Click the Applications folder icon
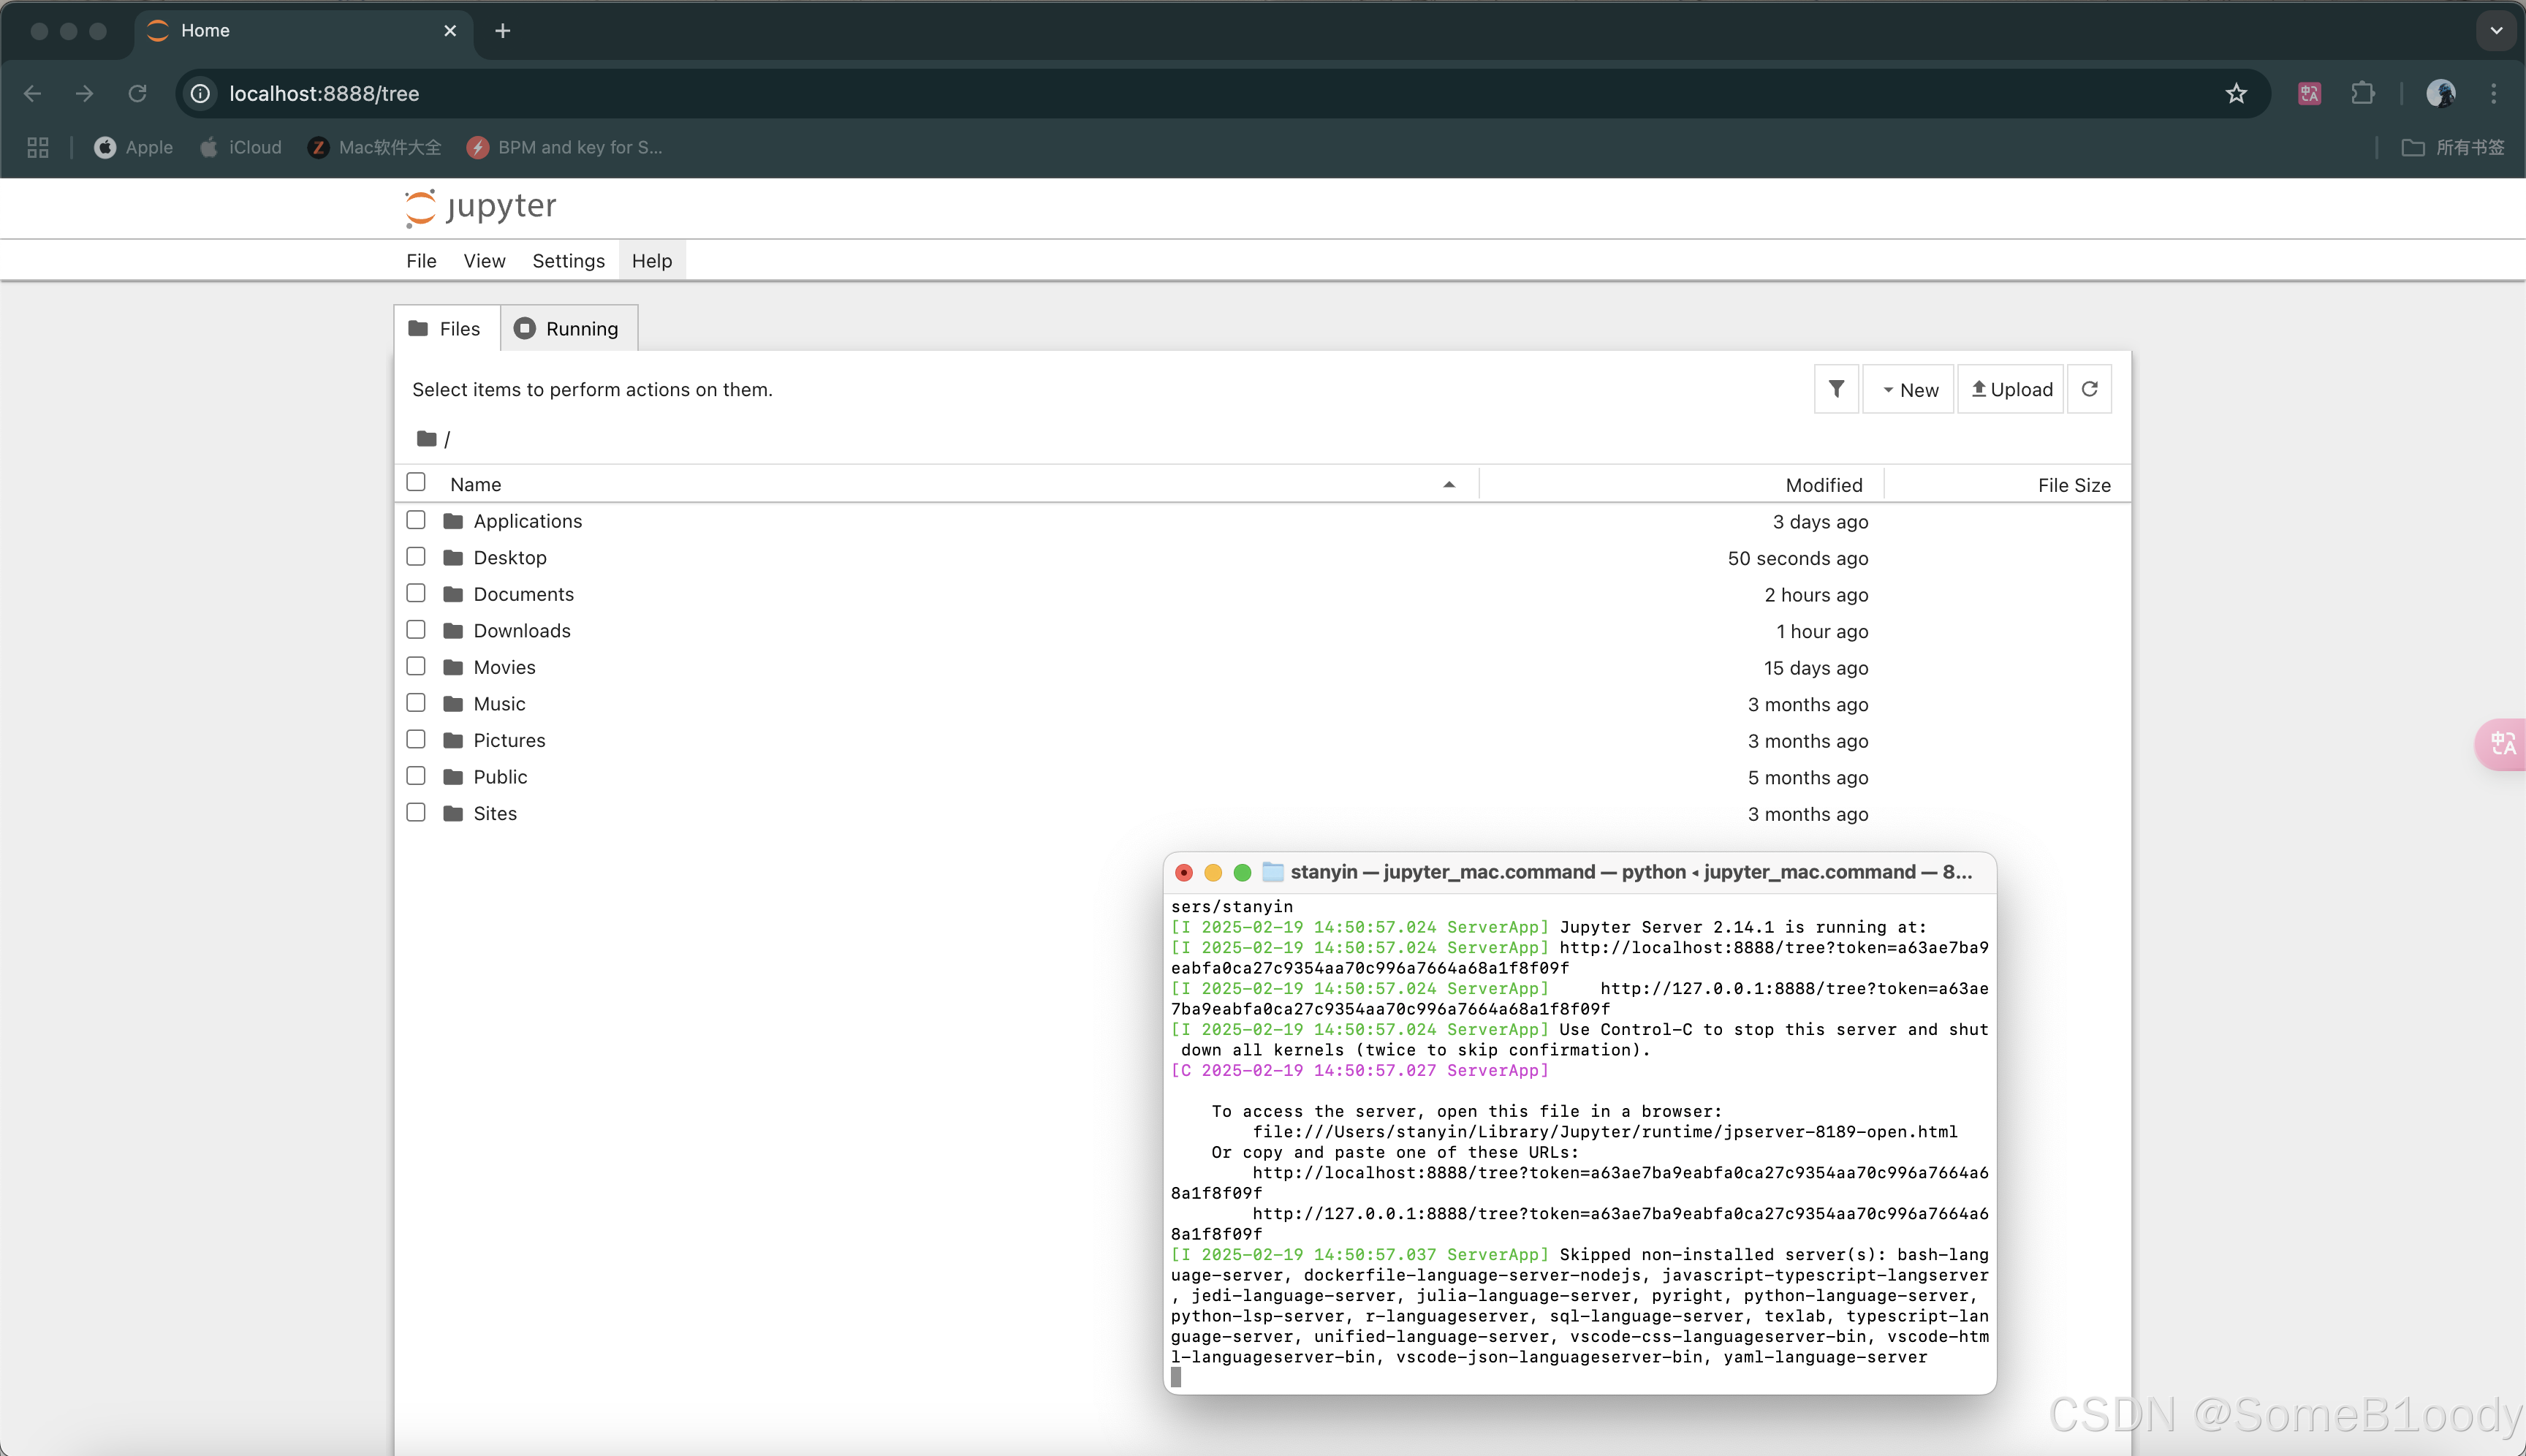The image size is (2526, 1456). coord(453,521)
